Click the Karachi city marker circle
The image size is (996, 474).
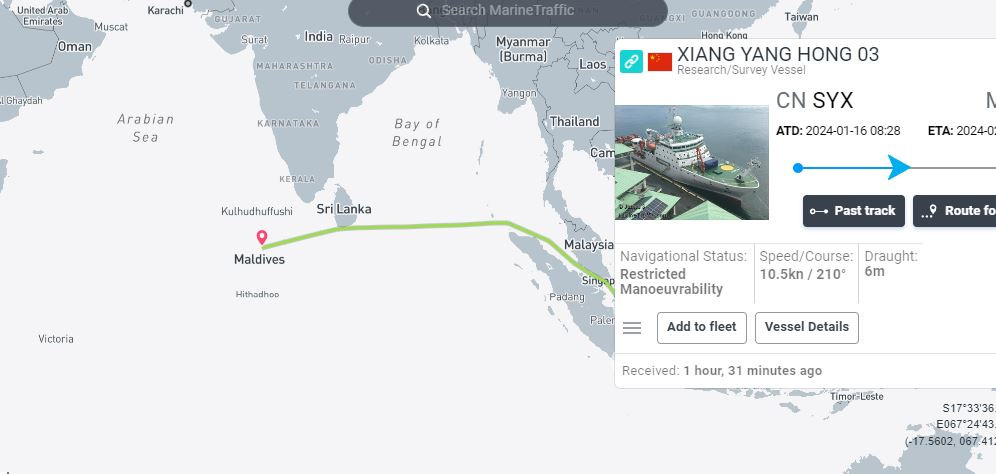188,4
